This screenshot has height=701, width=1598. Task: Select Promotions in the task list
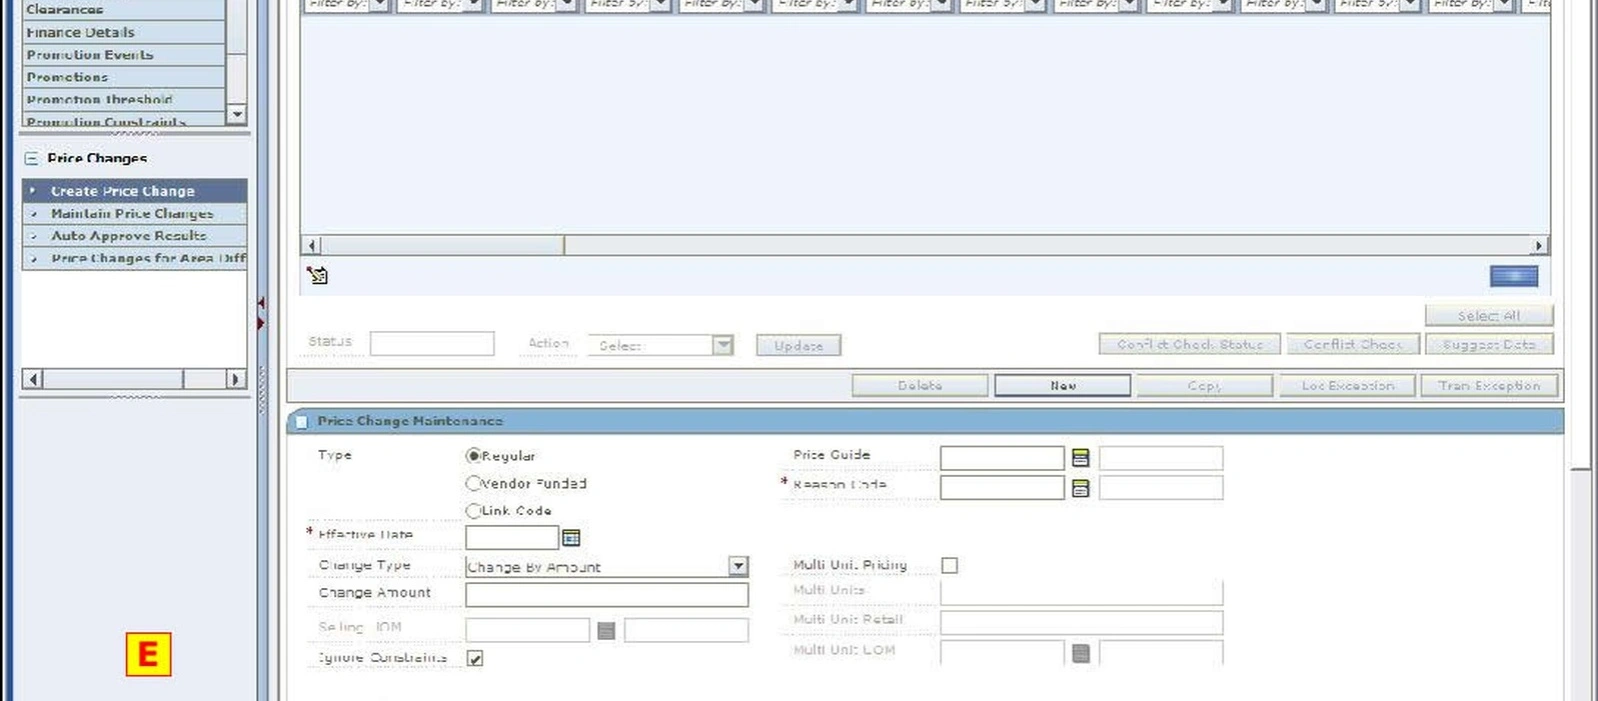[124, 77]
